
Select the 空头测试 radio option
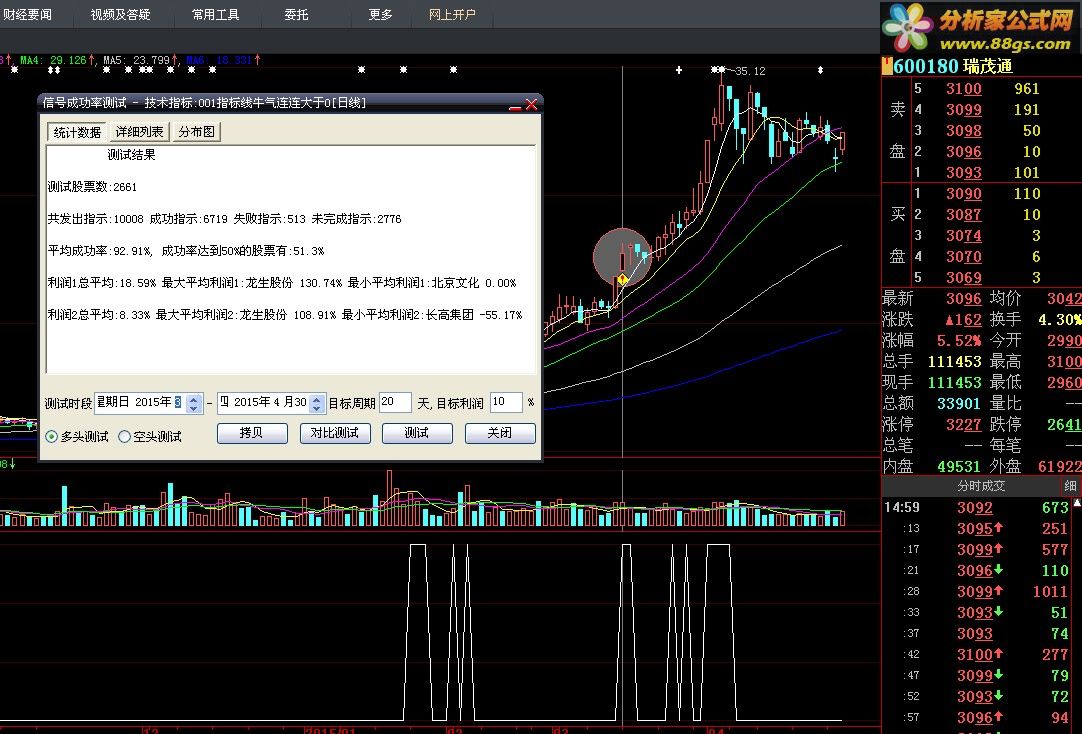point(124,437)
